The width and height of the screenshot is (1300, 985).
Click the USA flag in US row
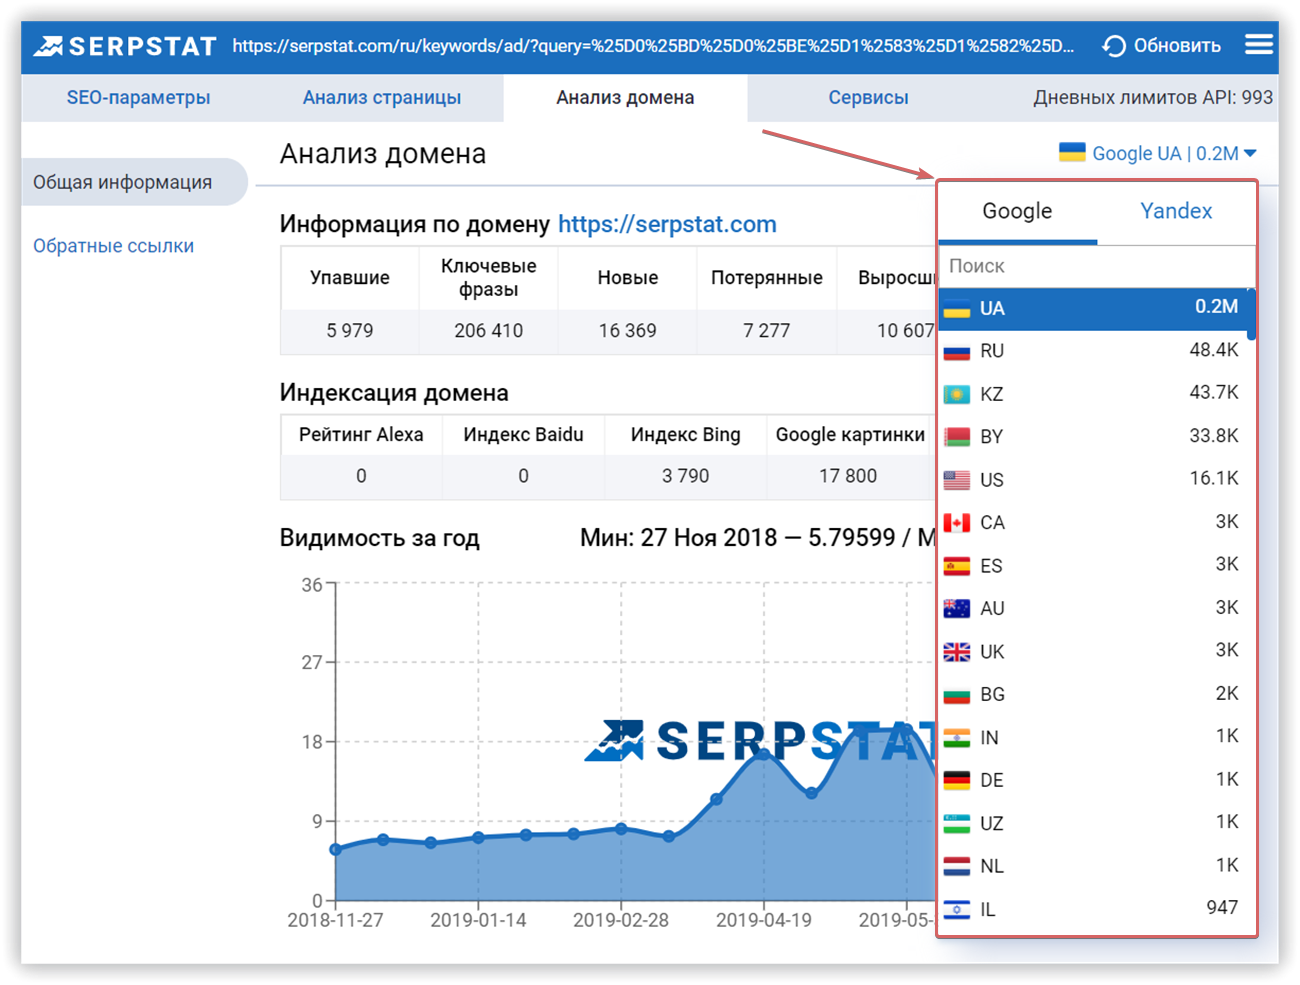pos(957,480)
